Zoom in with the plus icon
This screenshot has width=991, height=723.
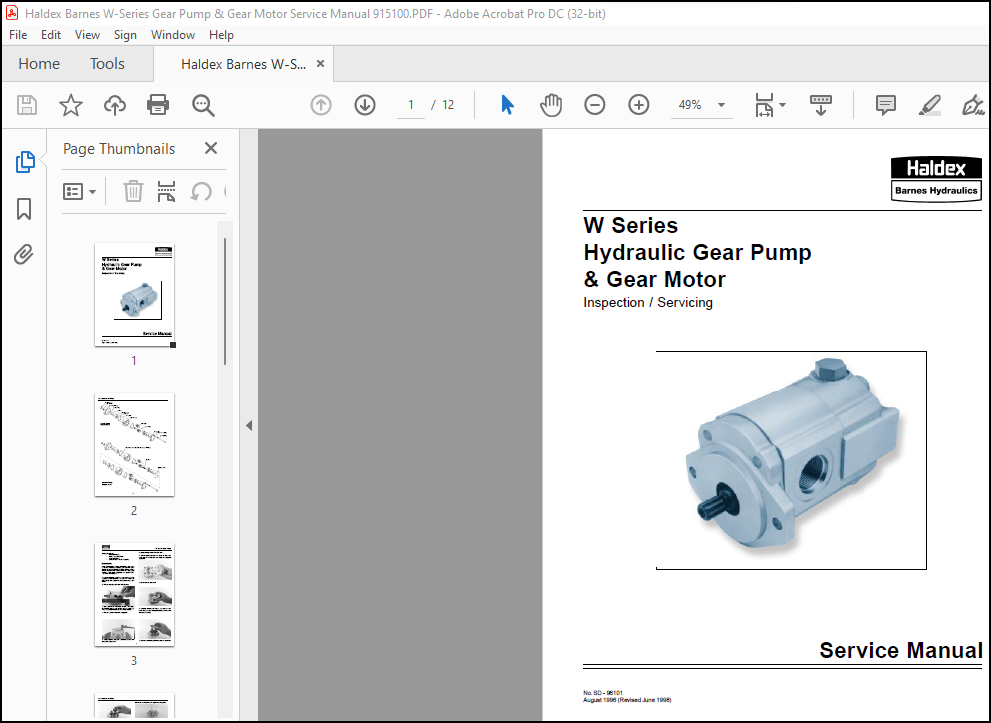(639, 105)
